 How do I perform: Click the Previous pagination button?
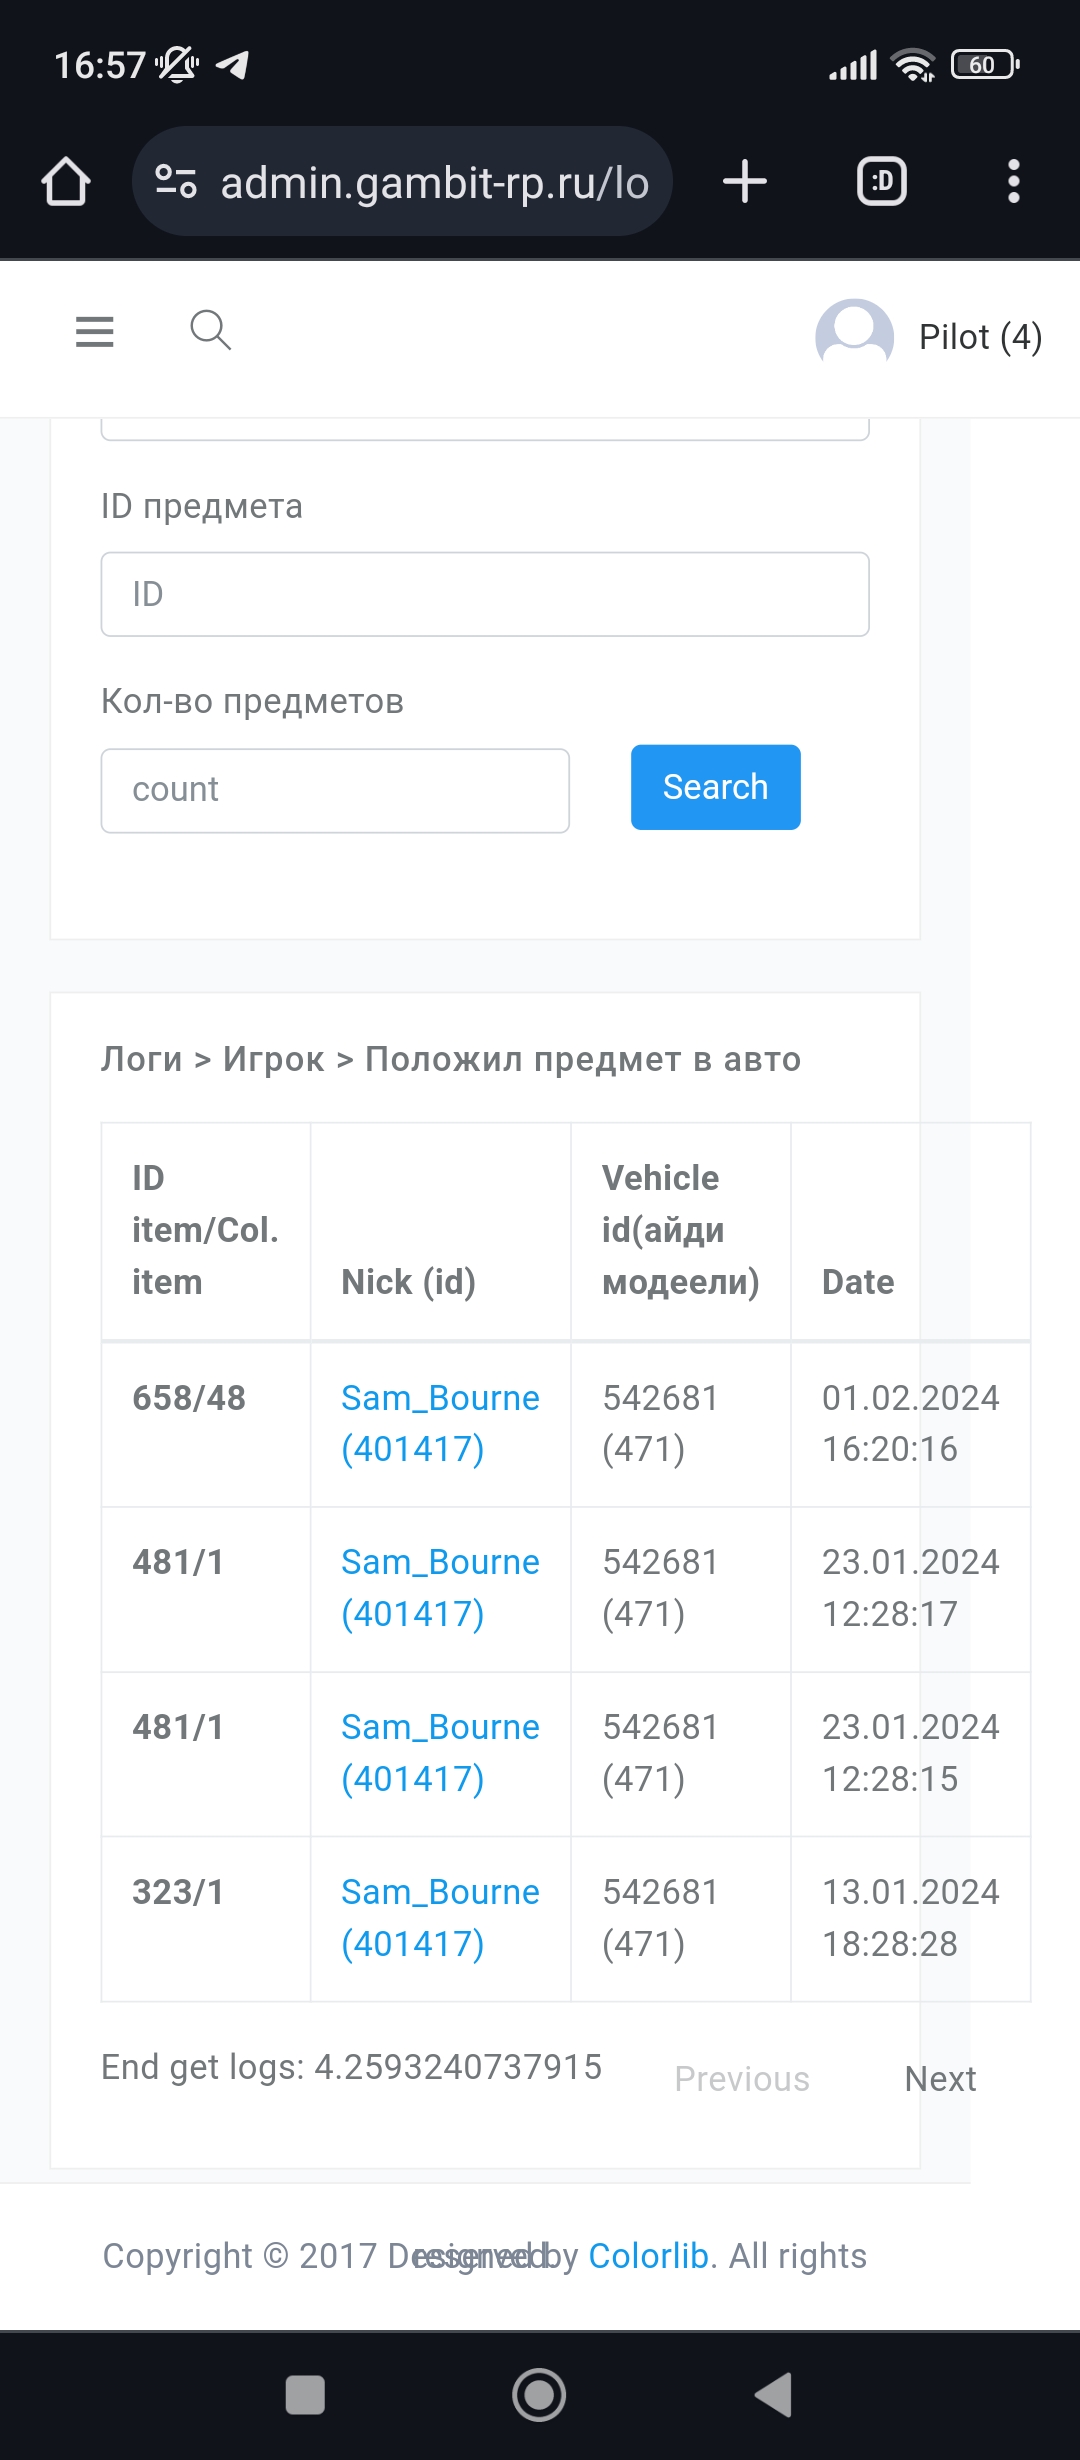coord(742,2079)
